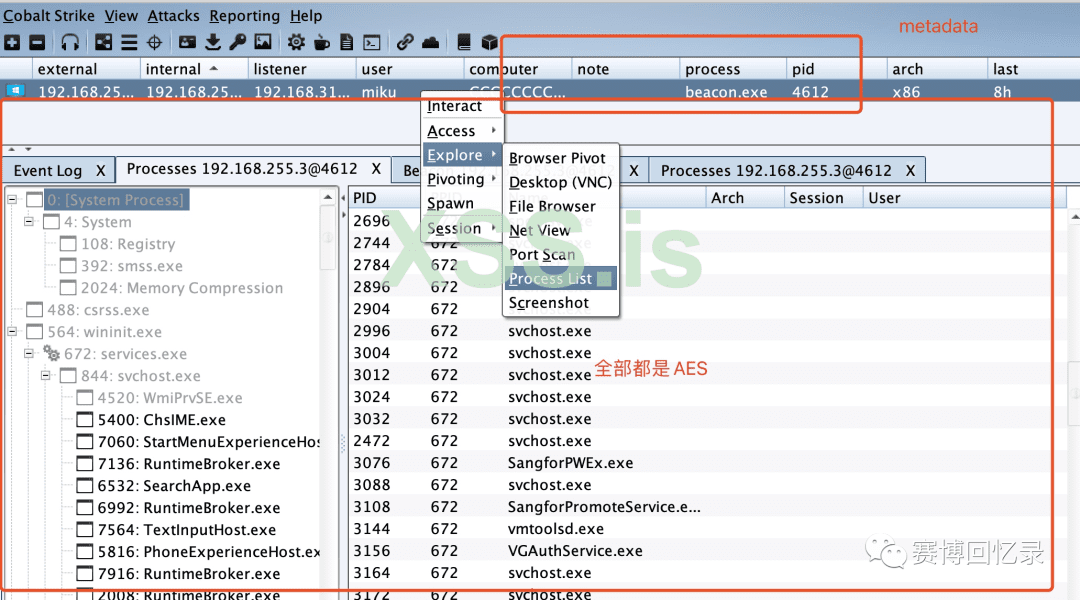Show the targets view crosshair icon
The image size is (1080, 600).
(154, 43)
